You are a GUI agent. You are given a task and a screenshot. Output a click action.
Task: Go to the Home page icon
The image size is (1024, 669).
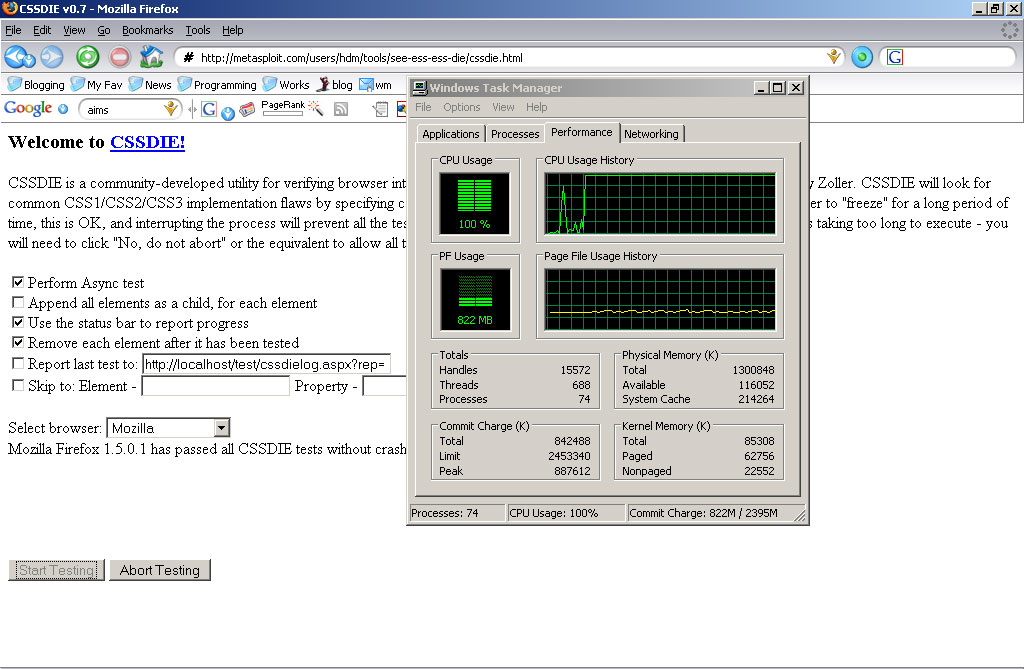(152, 57)
